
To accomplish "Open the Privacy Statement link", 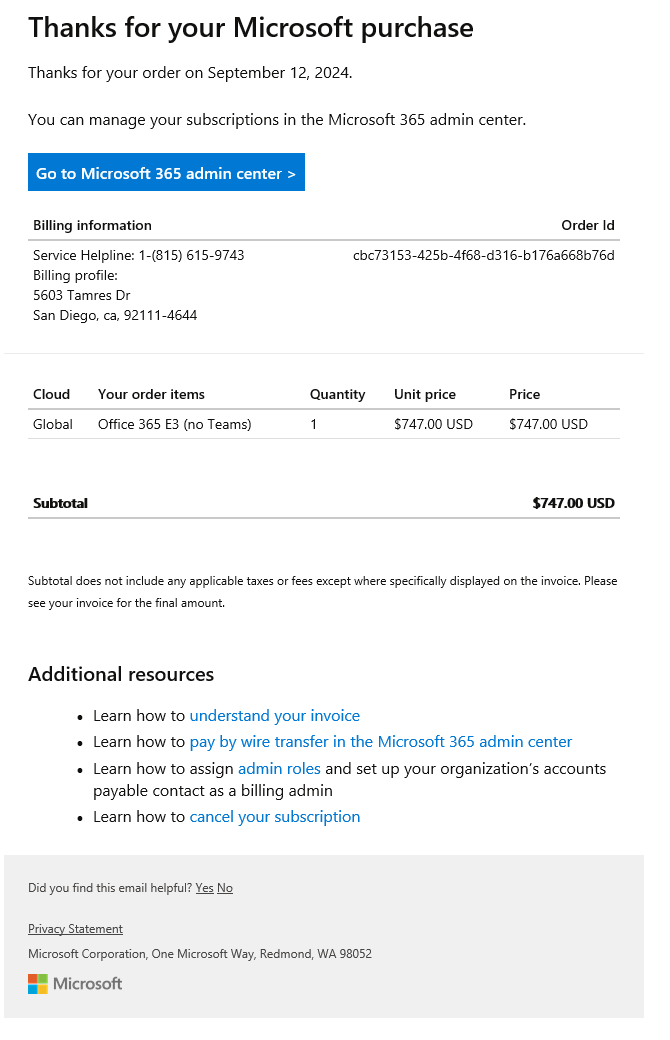I will point(75,929).
